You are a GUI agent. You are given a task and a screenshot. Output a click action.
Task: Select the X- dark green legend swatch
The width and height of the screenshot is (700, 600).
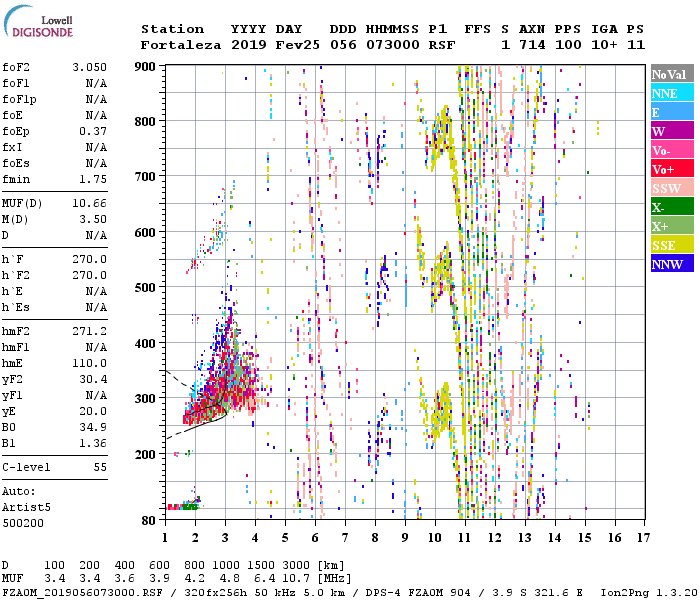[672, 207]
